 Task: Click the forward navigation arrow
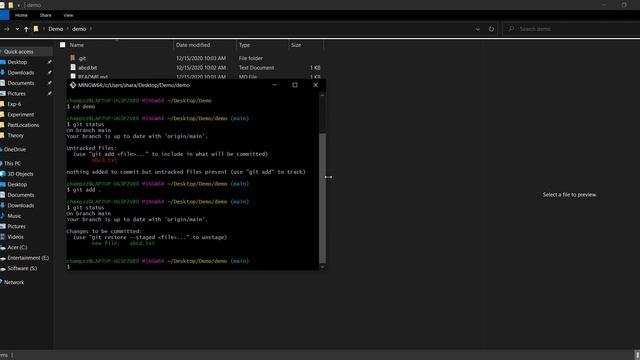click(7, 29)
